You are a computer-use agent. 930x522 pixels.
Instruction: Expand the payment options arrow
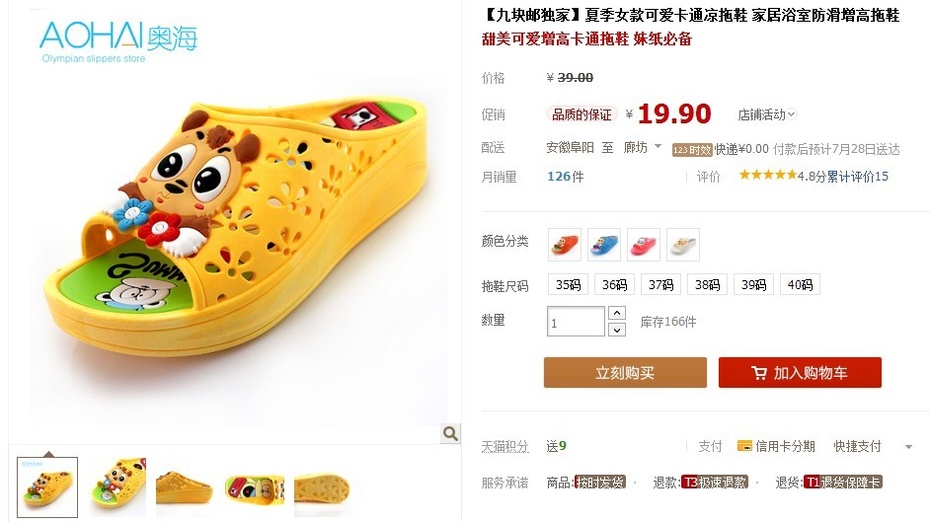(908, 447)
